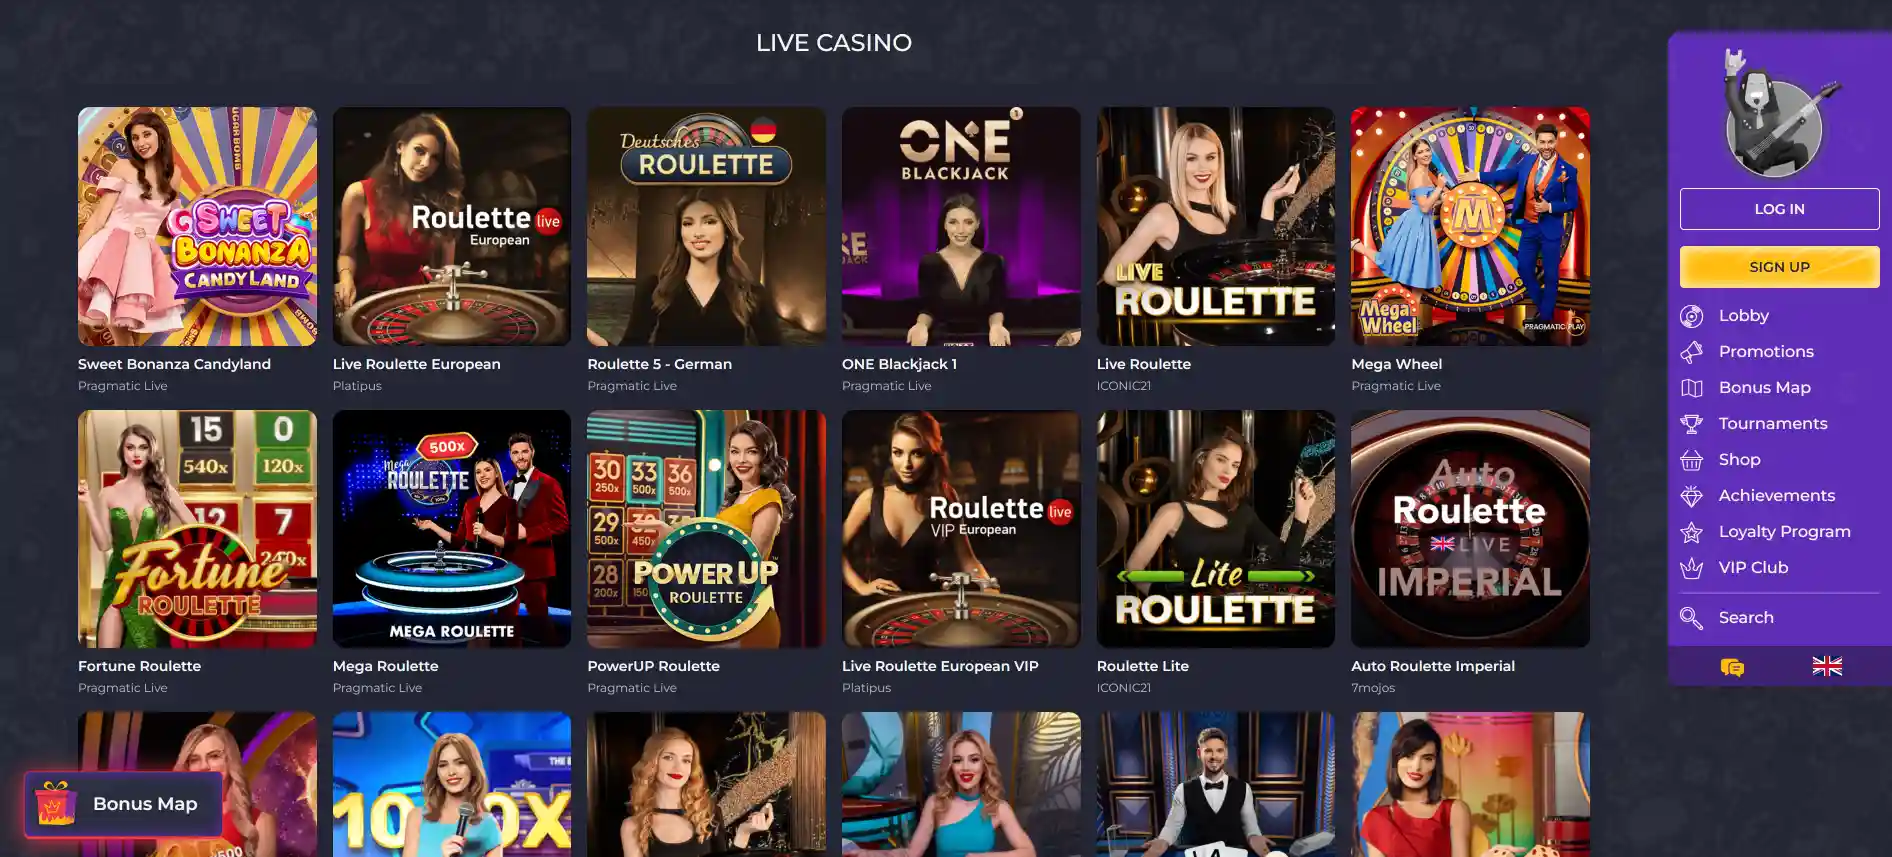Click the VIP Club crown icon
Viewport: 1892px width, 857px height.
pyautogui.click(x=1691, y=568)
